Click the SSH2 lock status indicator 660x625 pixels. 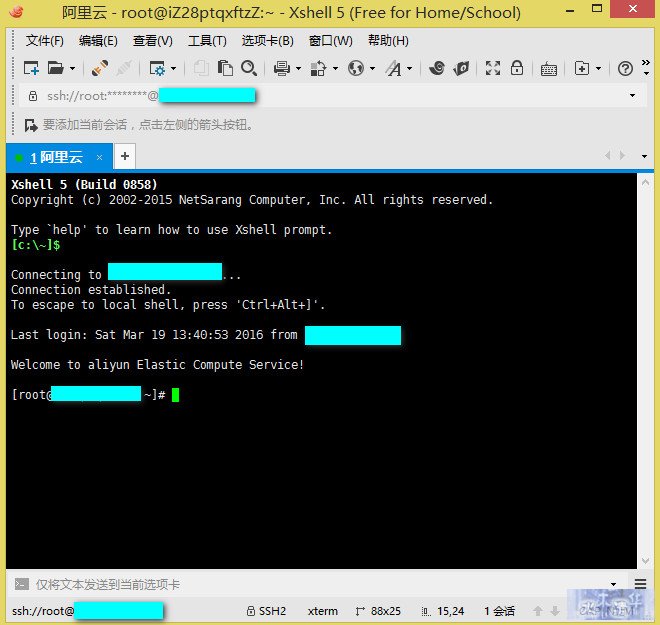(266, 611)
